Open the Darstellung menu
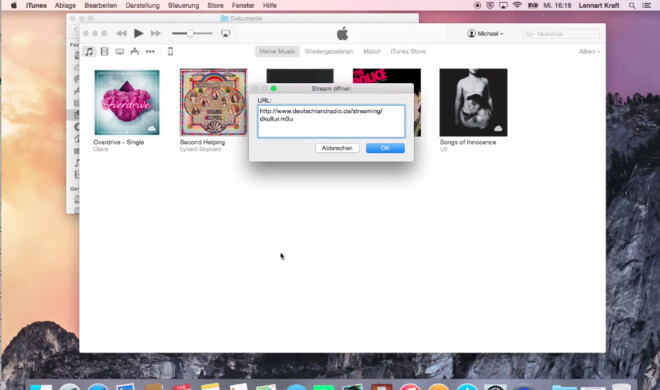 142,5
